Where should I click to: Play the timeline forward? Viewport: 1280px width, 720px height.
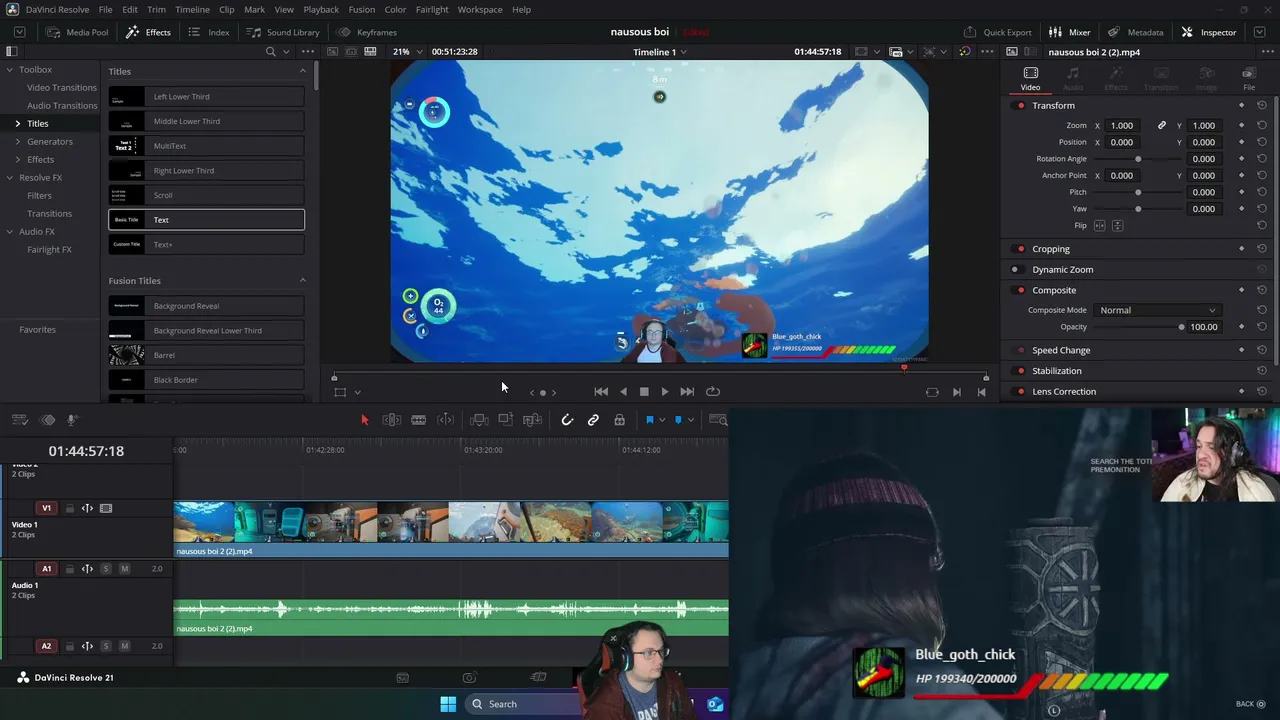point(665,392)
